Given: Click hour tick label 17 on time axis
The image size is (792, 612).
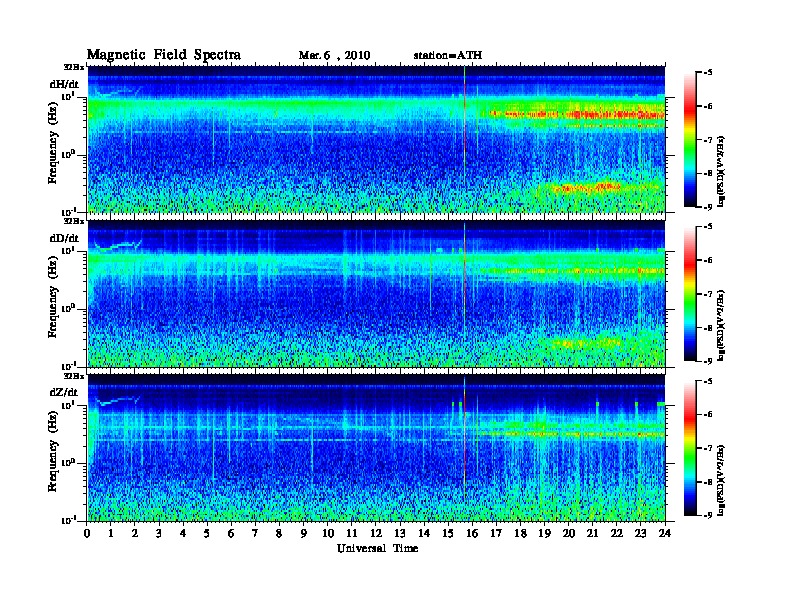Looking at the screenshot, I should (496, 533).
